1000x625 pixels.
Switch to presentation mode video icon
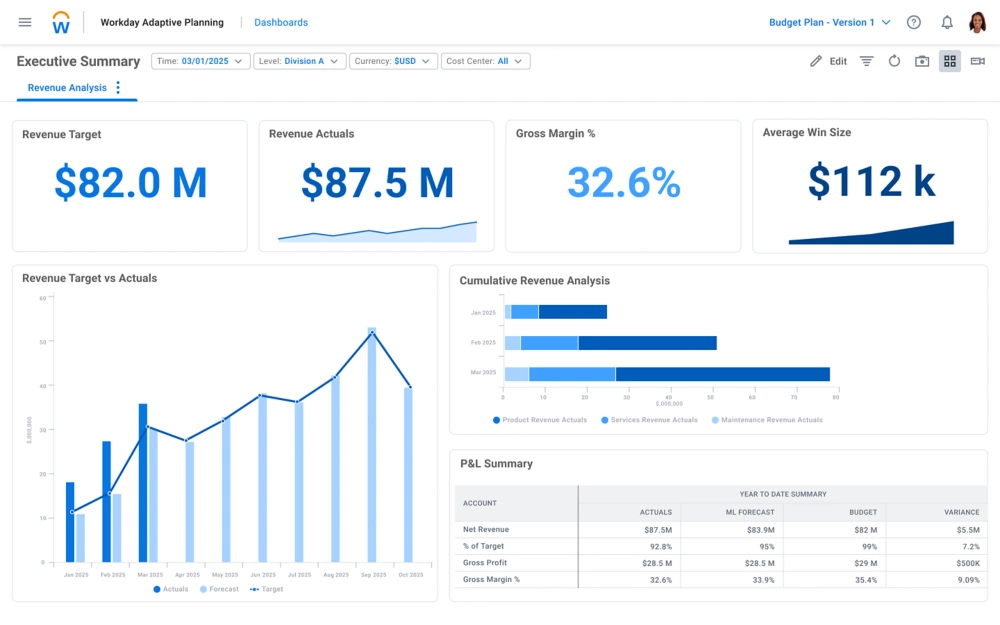click(x=977, y=61)
